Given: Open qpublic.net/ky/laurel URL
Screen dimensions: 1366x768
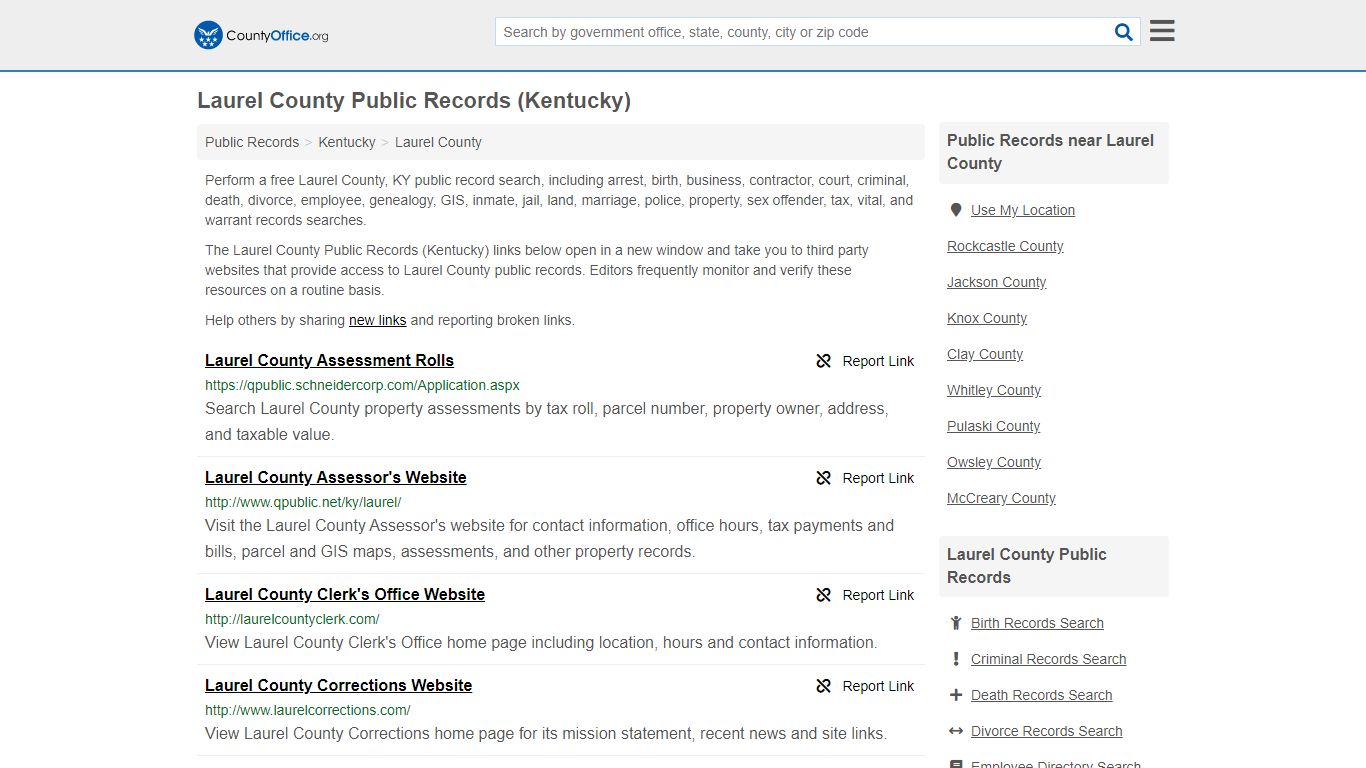Looking at the screenshot, I should pyautogui.click(x=303, y=502).
